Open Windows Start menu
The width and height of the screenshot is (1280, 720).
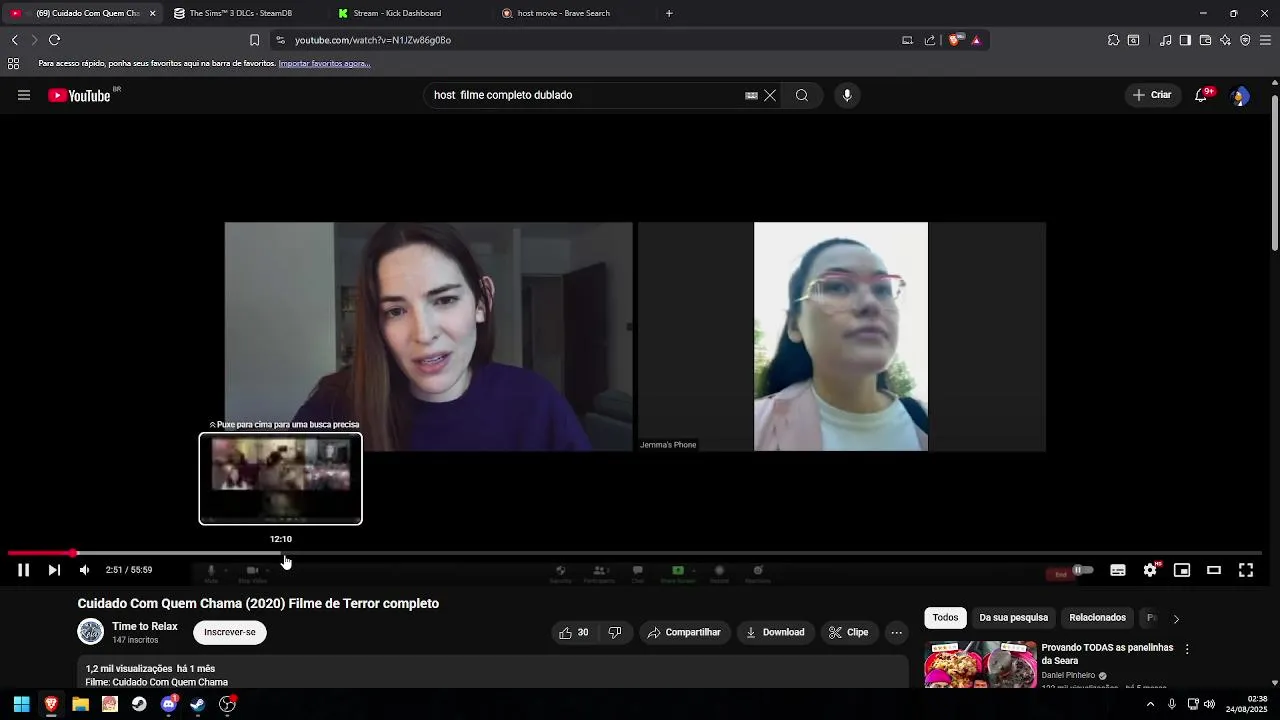pos(21,704)
